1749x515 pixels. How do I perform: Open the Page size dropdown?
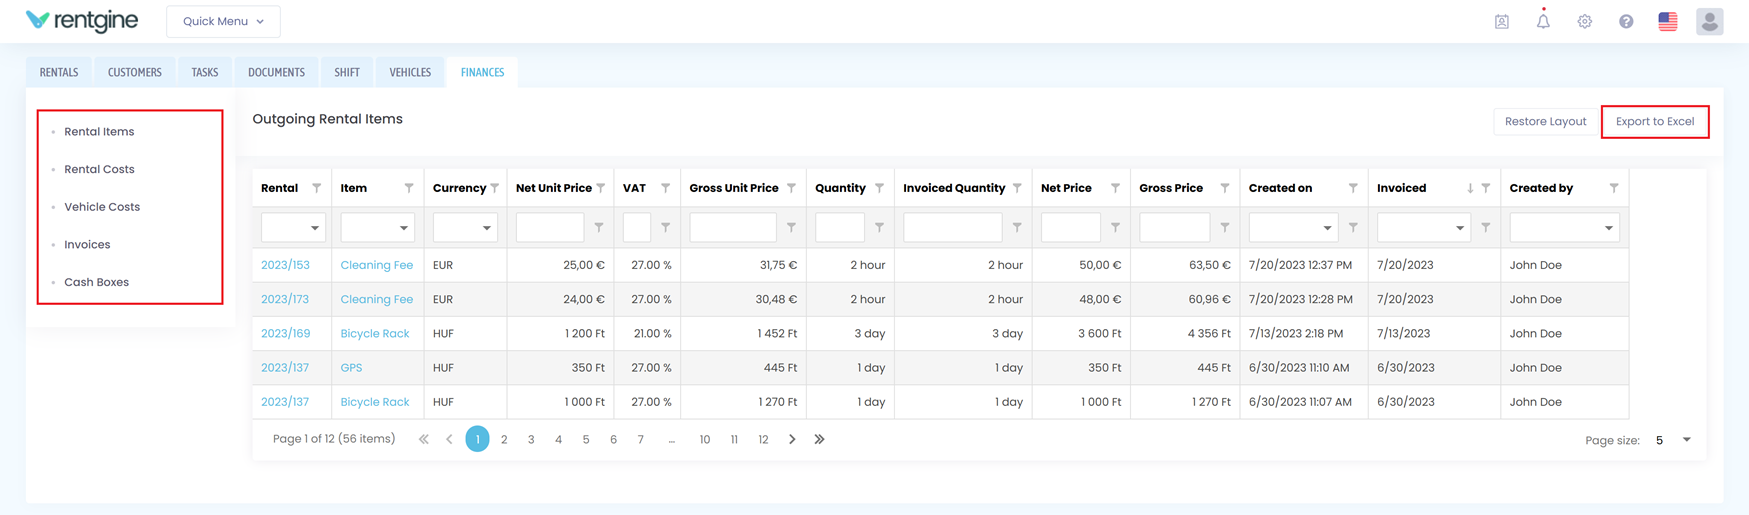(x=1673, y=440)
